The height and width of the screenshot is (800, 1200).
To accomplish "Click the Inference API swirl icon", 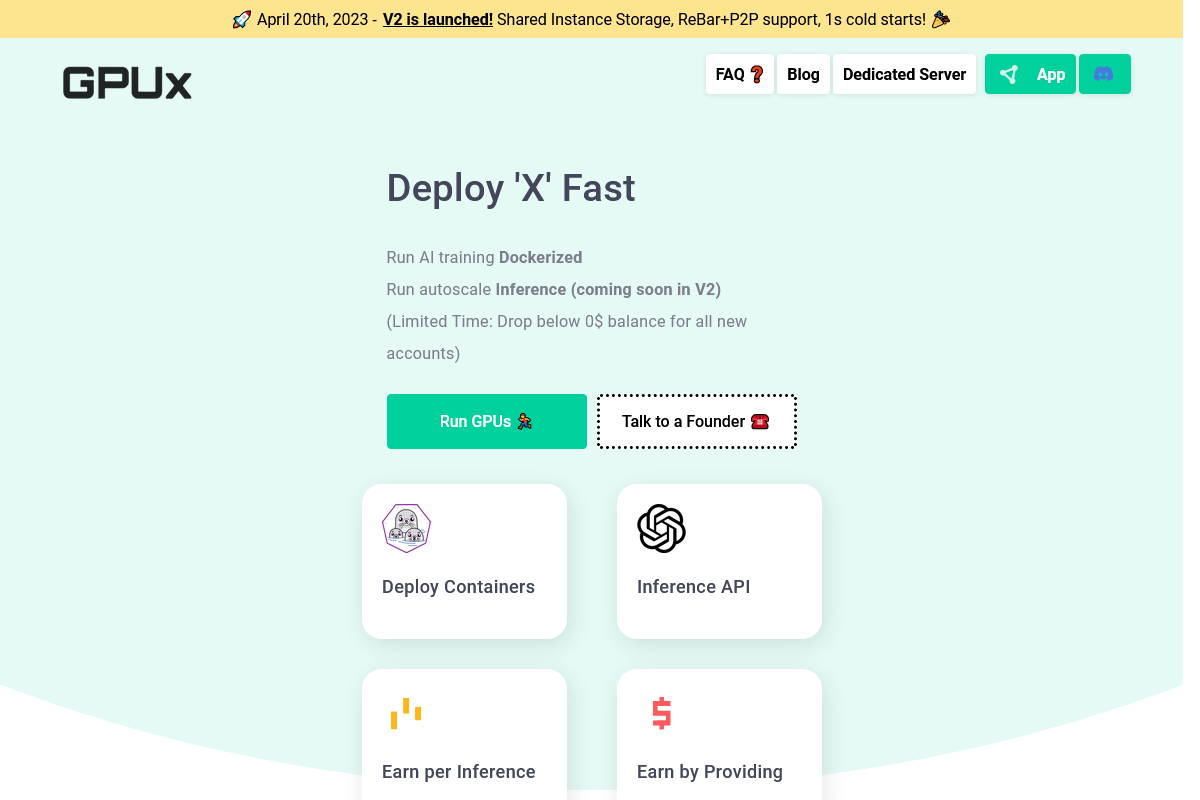I will click(x=661, y=529).
